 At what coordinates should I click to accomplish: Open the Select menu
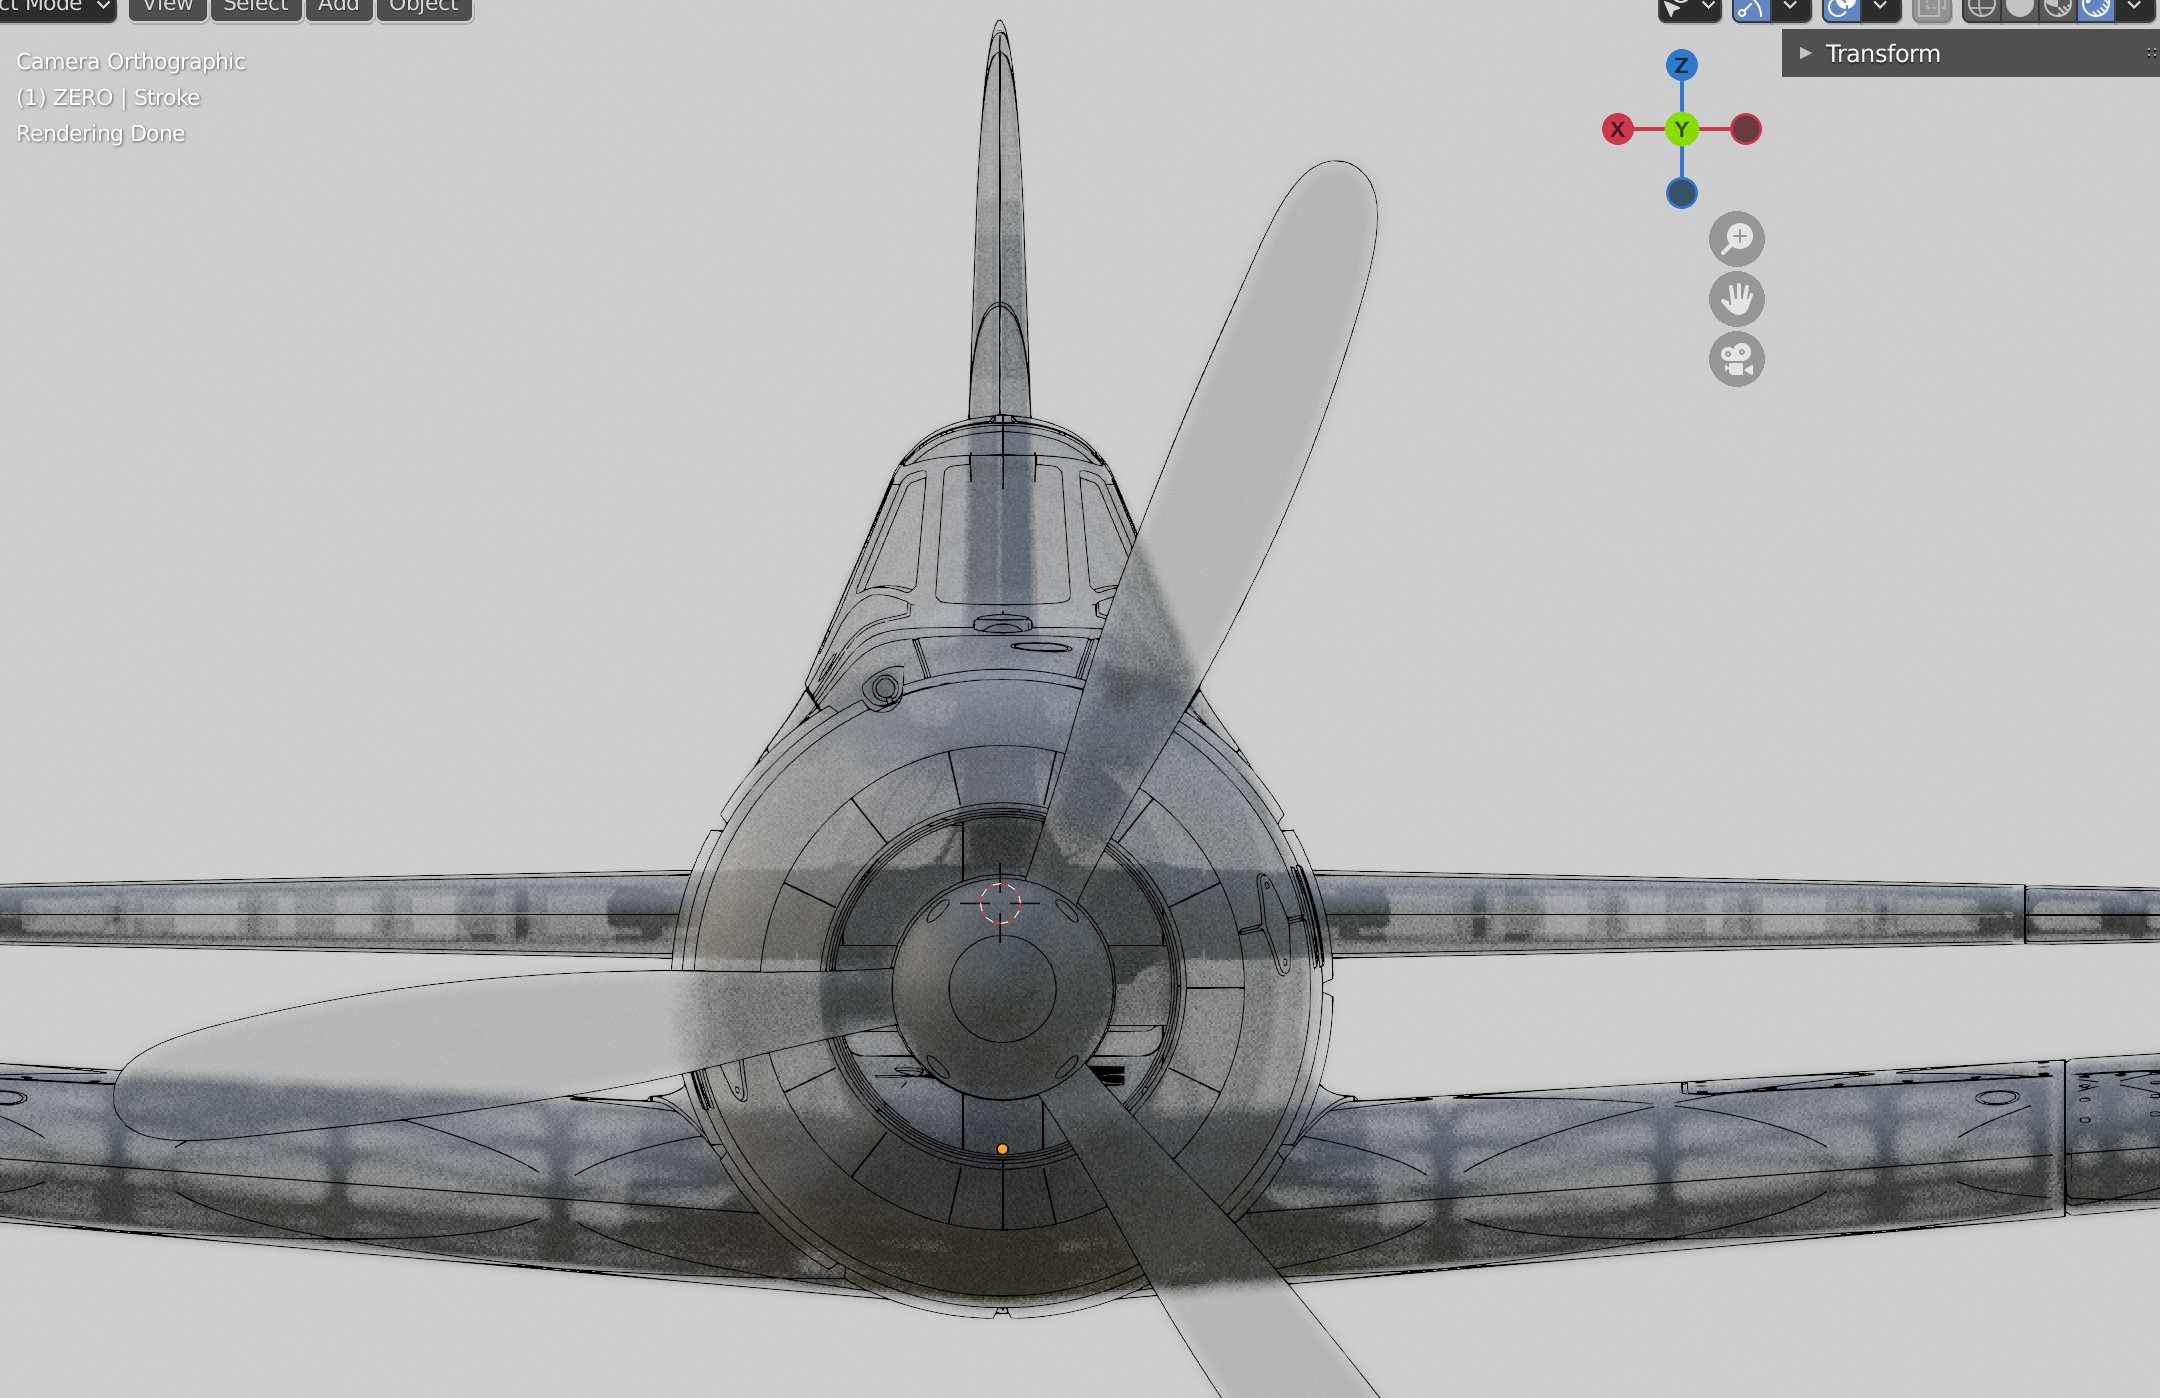tap(255, 6)
